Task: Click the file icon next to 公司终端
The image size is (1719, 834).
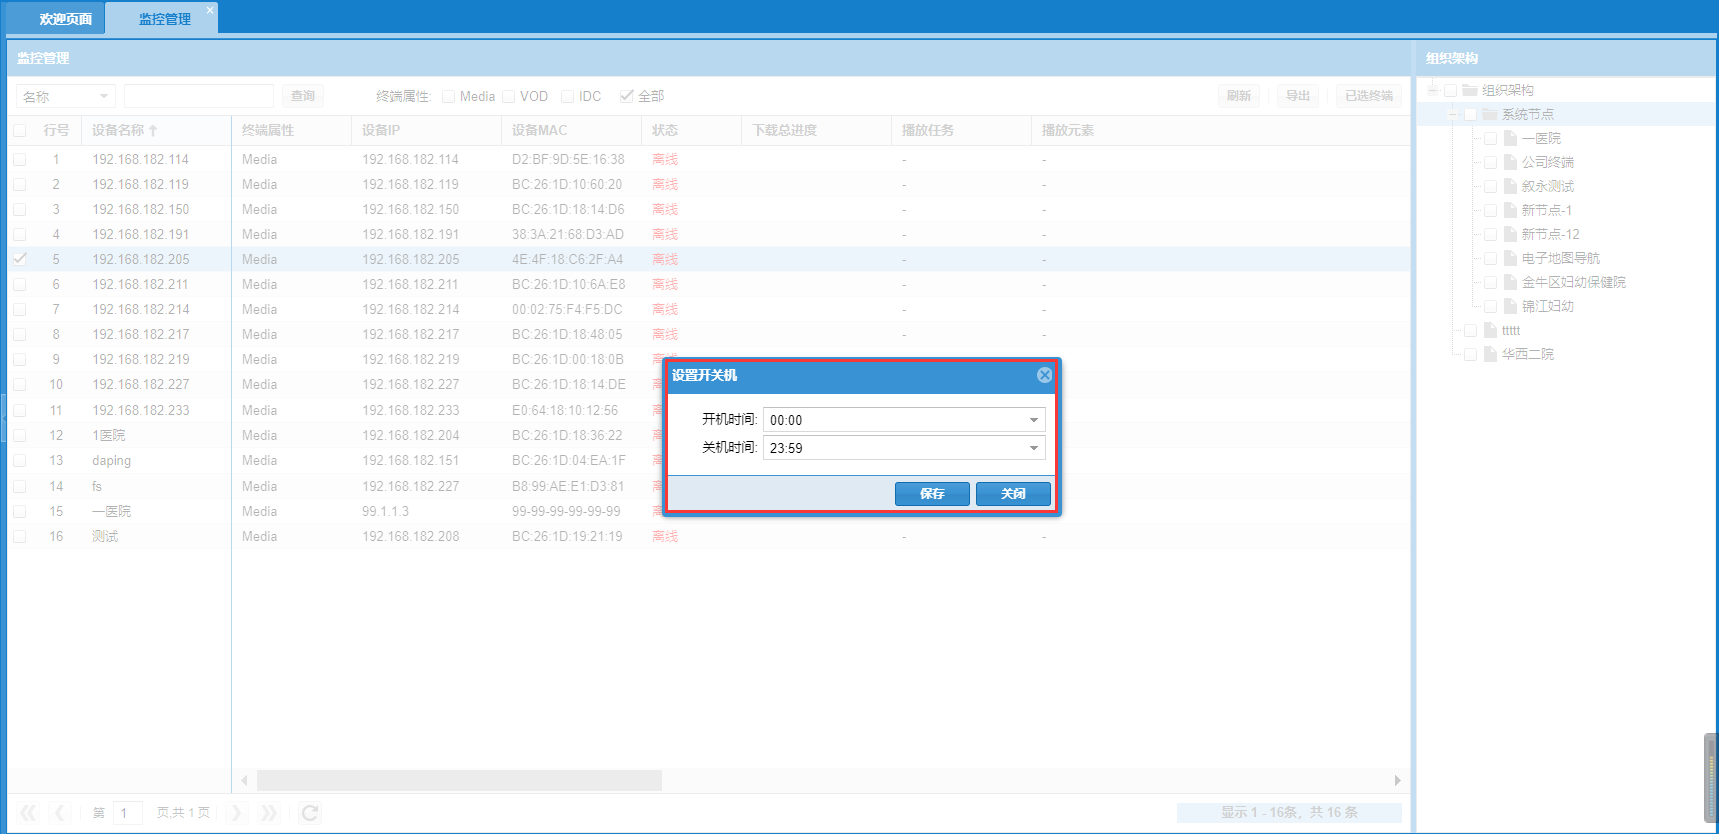Action: click(1510, 162)
